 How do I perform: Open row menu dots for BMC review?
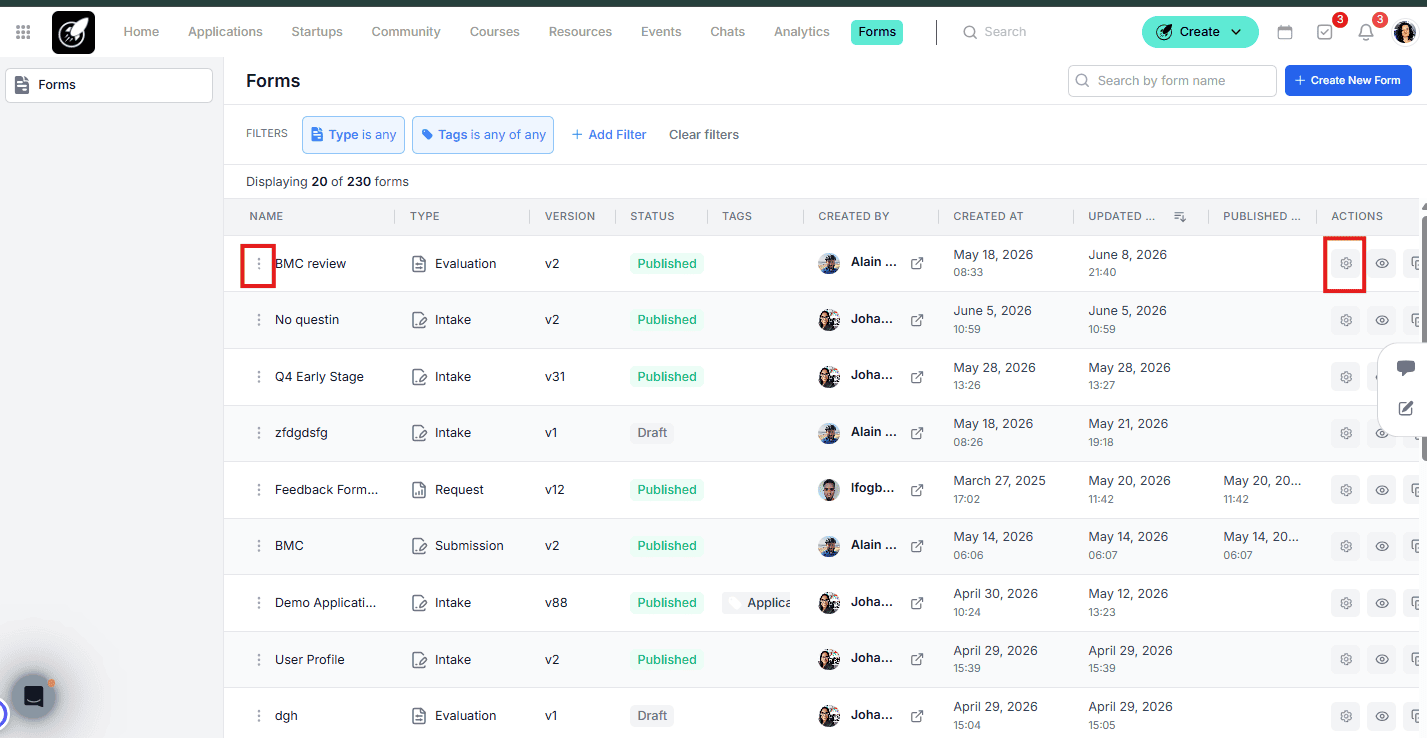259,264
